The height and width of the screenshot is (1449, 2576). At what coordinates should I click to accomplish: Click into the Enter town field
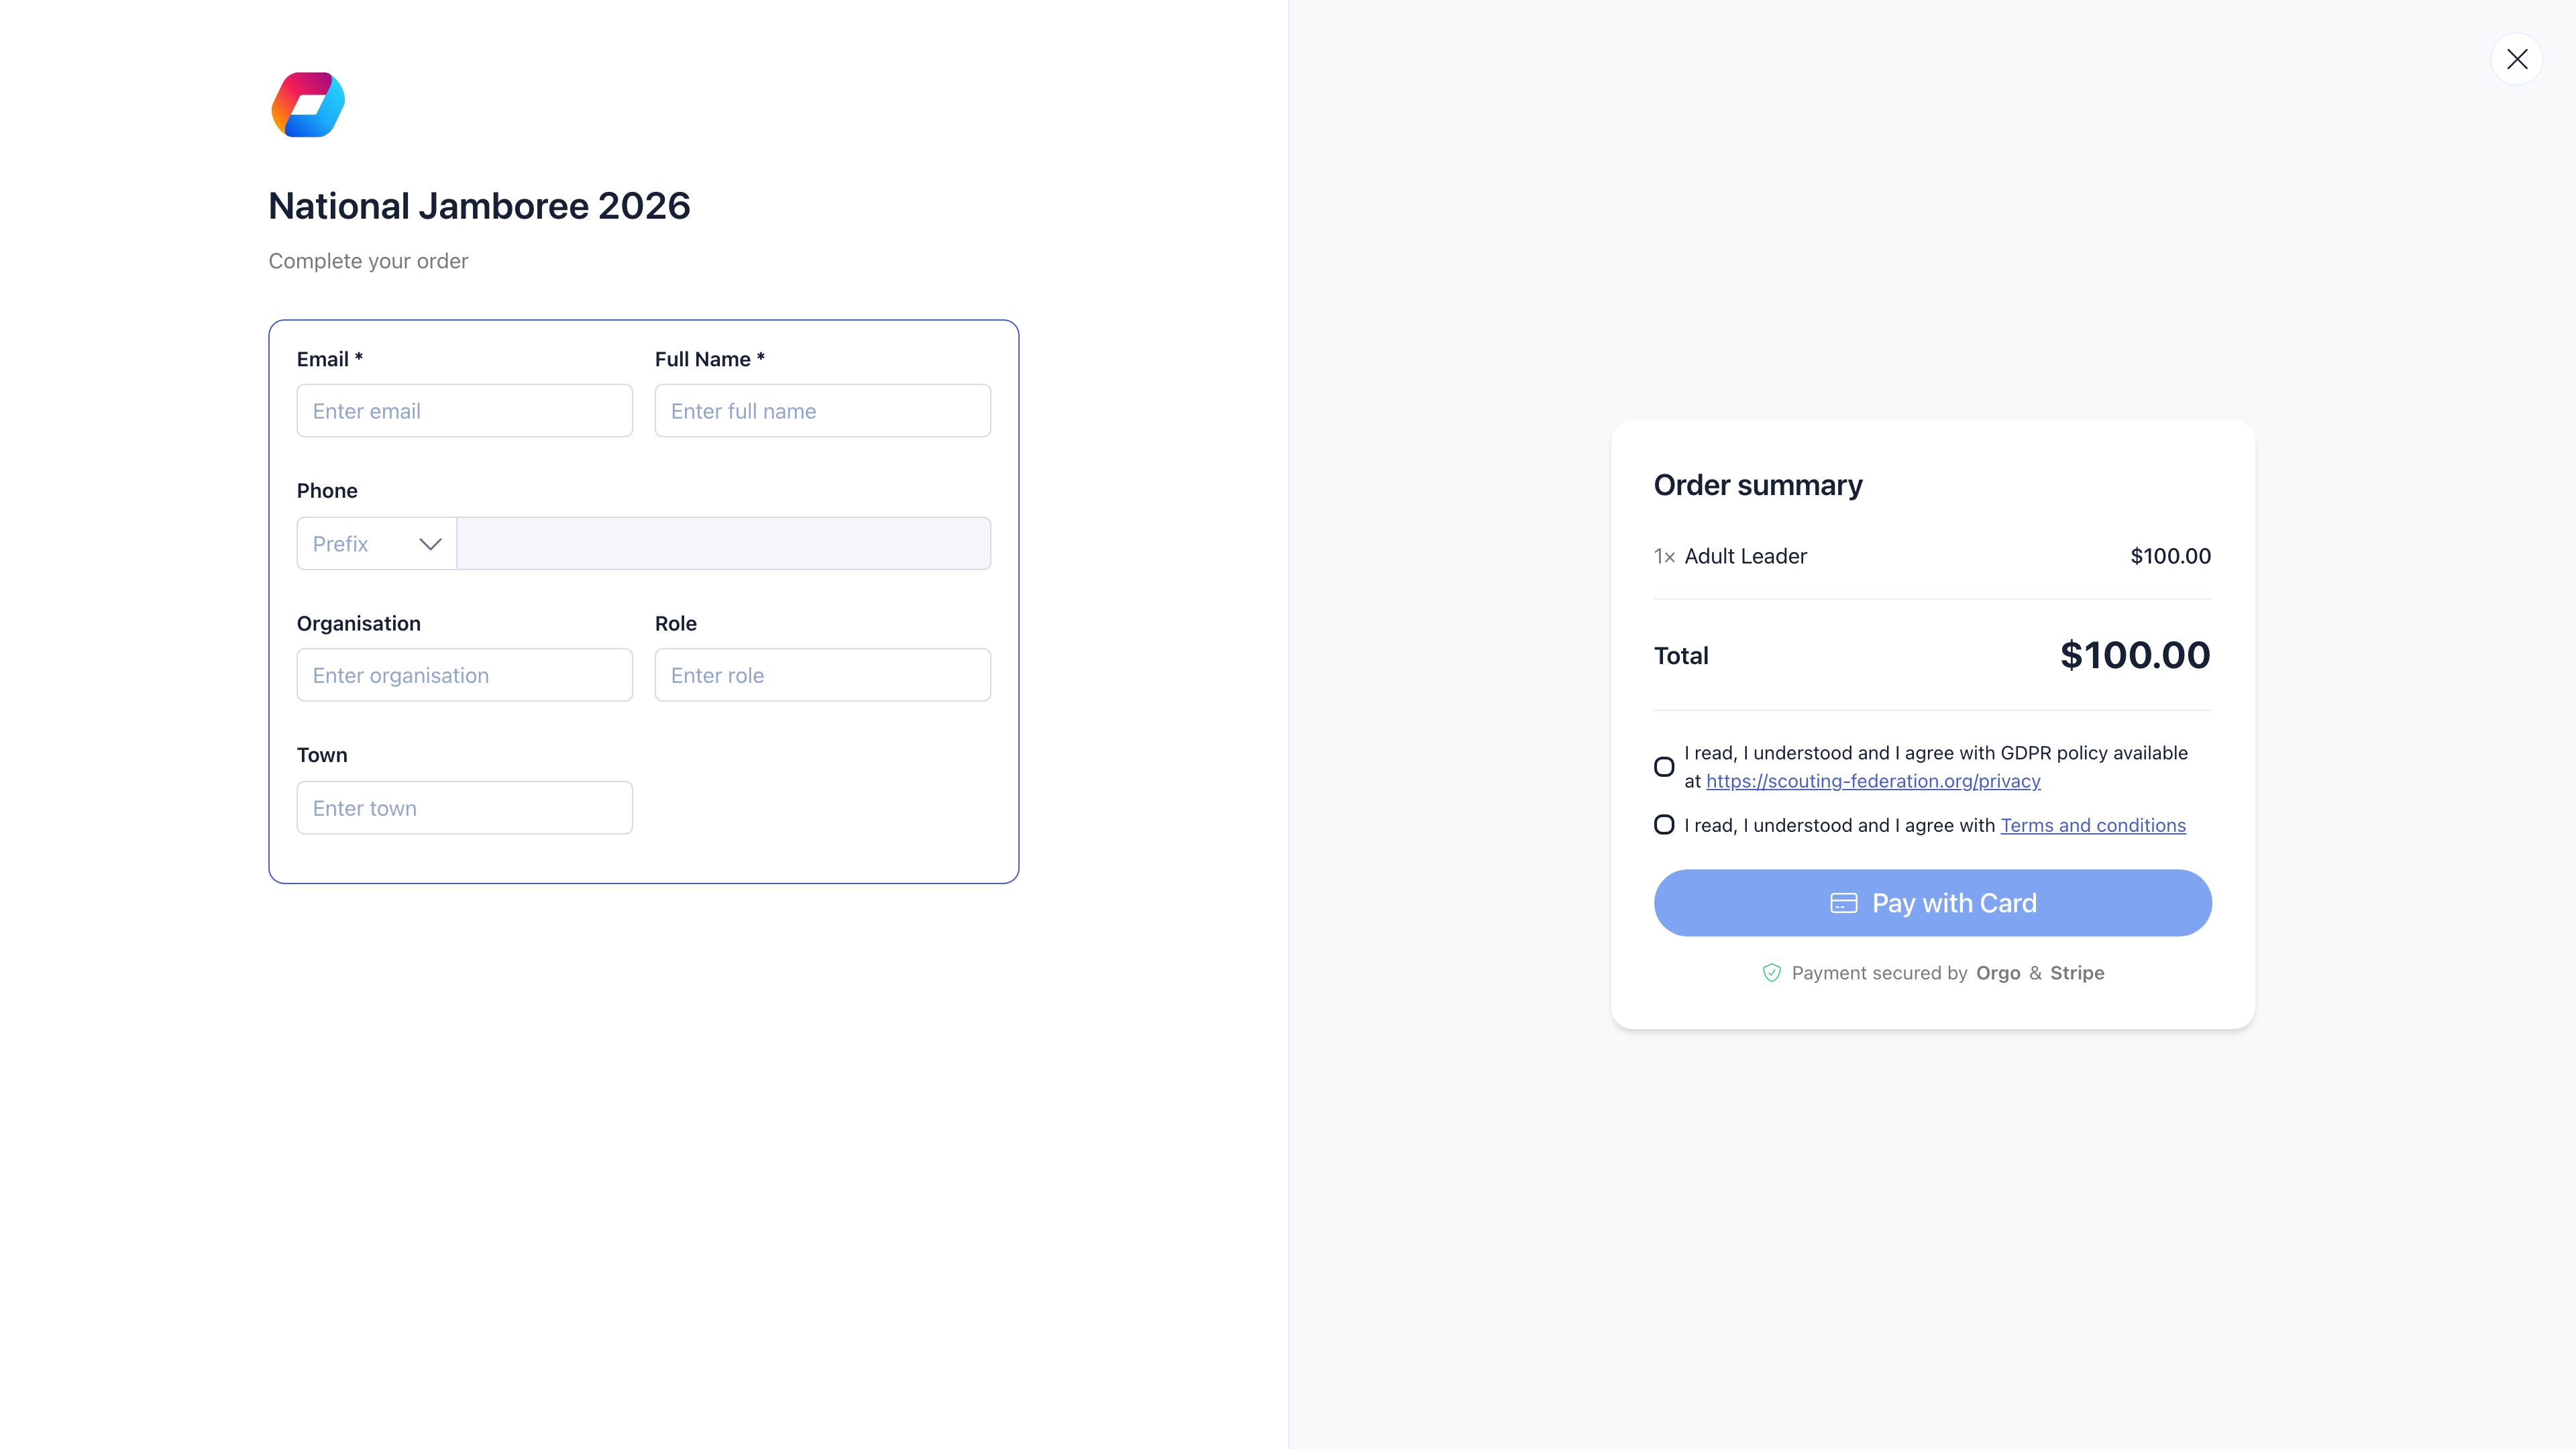click(464, 807)
